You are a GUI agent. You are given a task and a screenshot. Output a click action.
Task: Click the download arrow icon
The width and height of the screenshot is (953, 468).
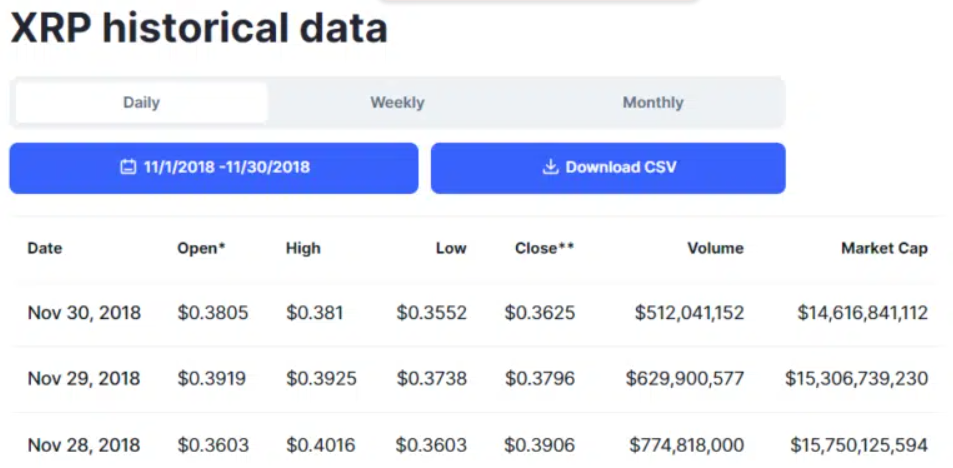(x=550, y=167)
